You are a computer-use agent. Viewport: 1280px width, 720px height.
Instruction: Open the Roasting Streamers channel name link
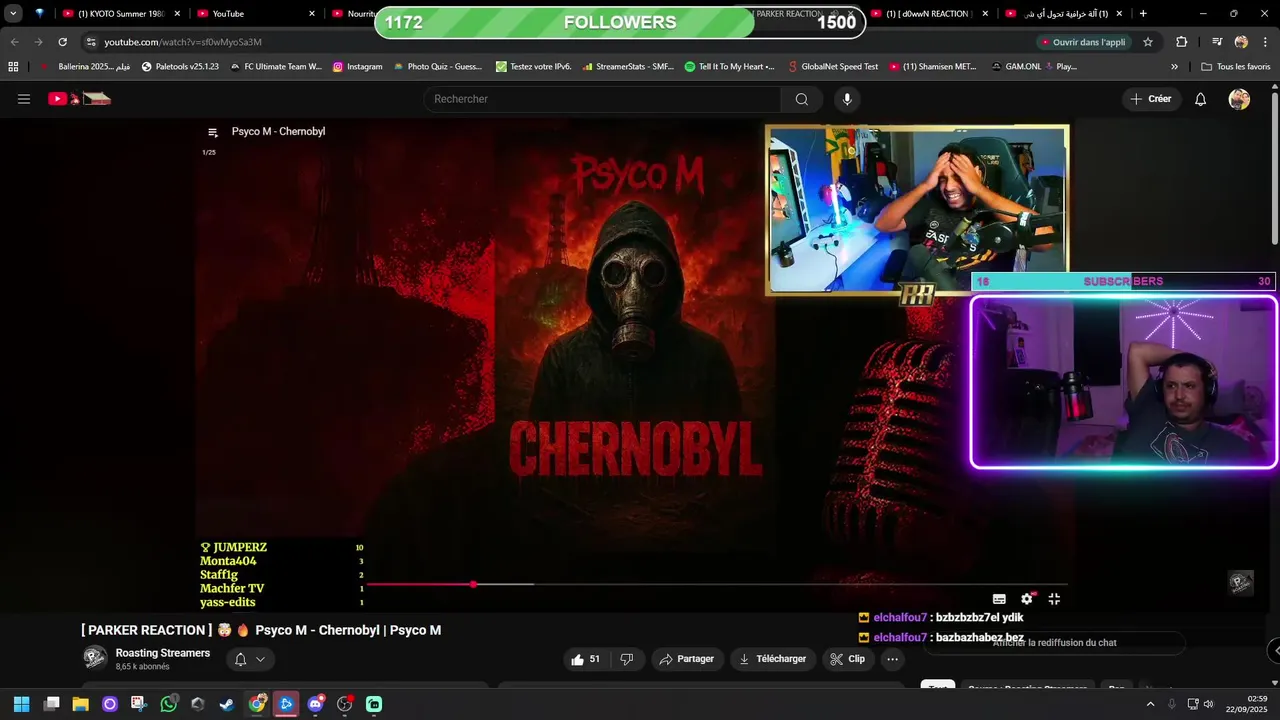tap(163, 653)
